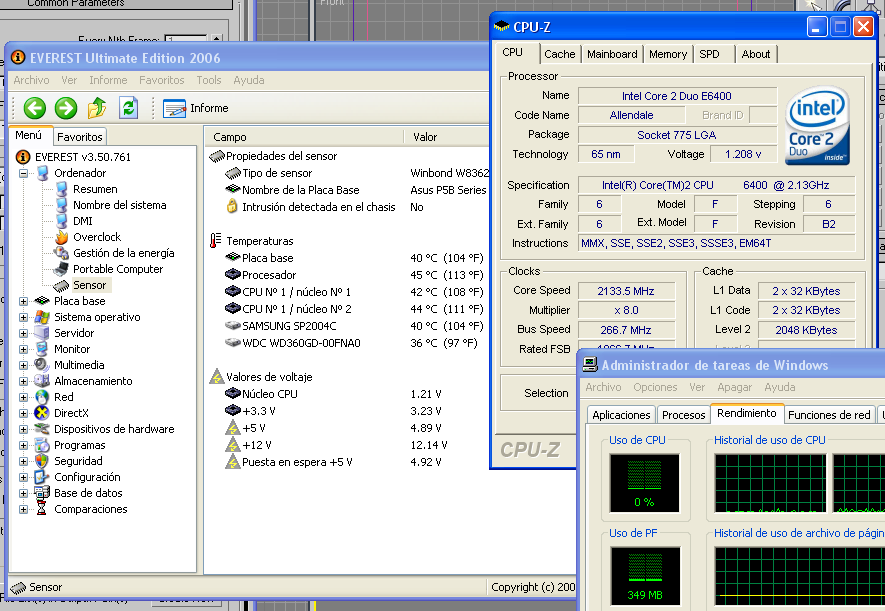Switch to Memory tab in CPU-Z
Screen dimensions: 885x611
[668, 54]
